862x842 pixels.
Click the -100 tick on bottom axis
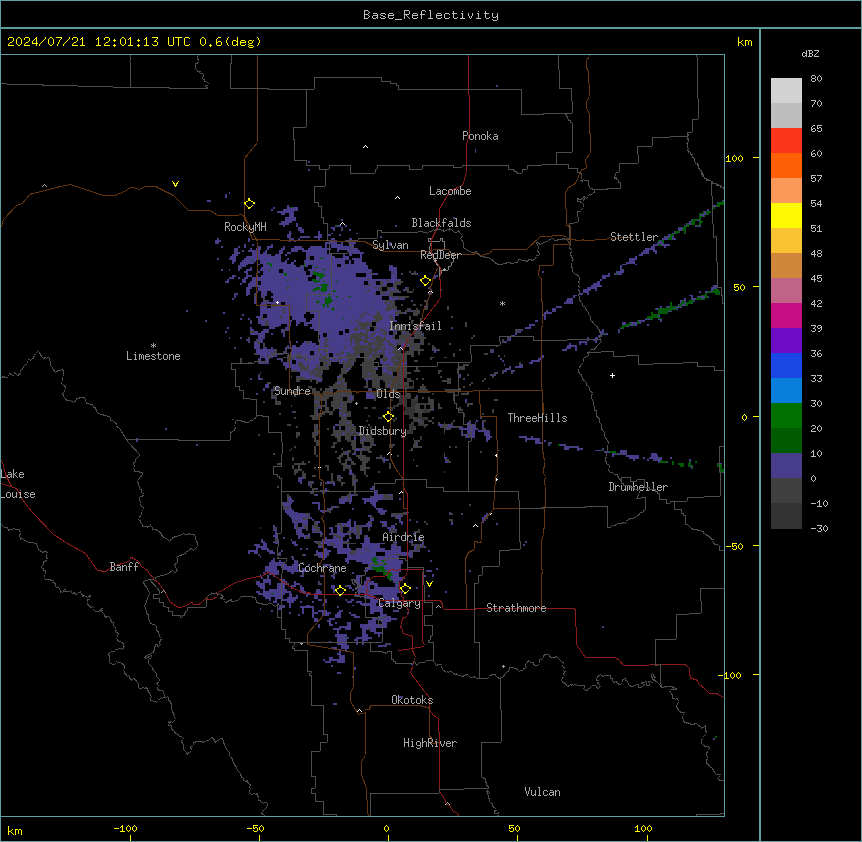point(125,828)
